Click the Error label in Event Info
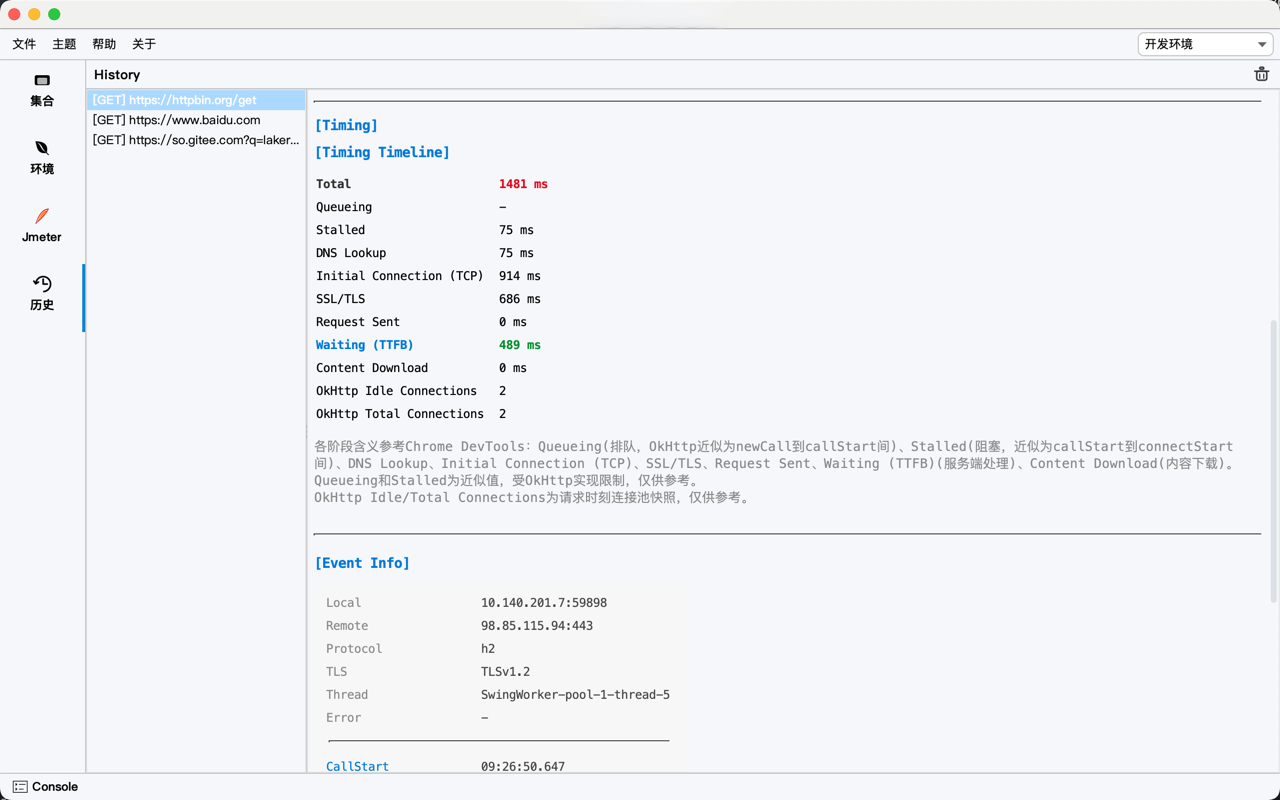This screenshot has width=1280, height=800. click(x=344, y=718)
